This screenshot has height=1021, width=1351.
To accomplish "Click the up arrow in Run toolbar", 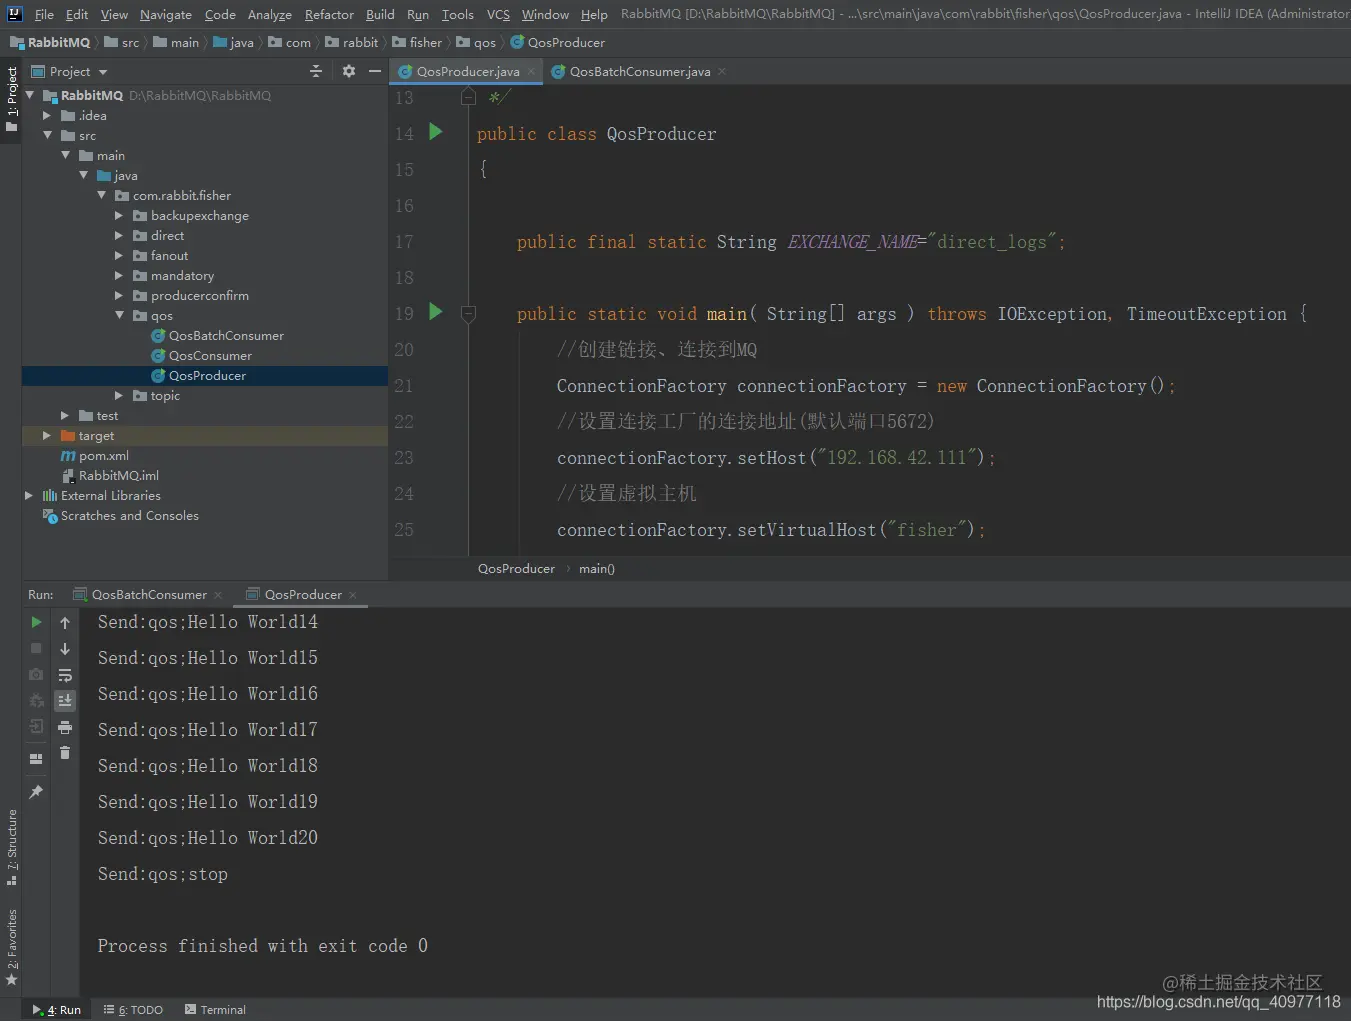I will [x=65, y=623].
